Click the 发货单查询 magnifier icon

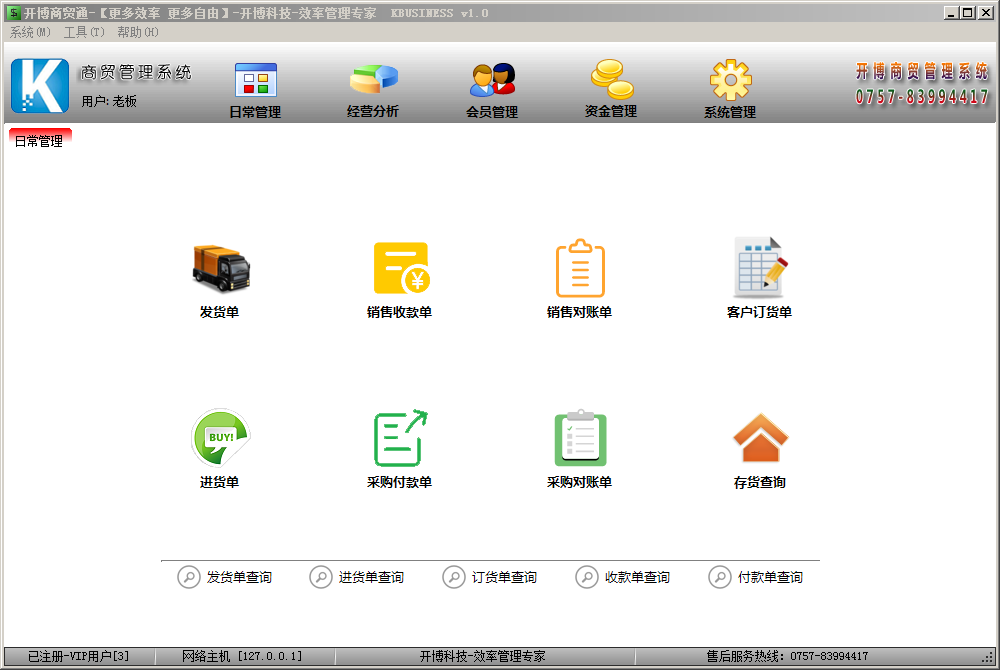[x=189, y=577]
